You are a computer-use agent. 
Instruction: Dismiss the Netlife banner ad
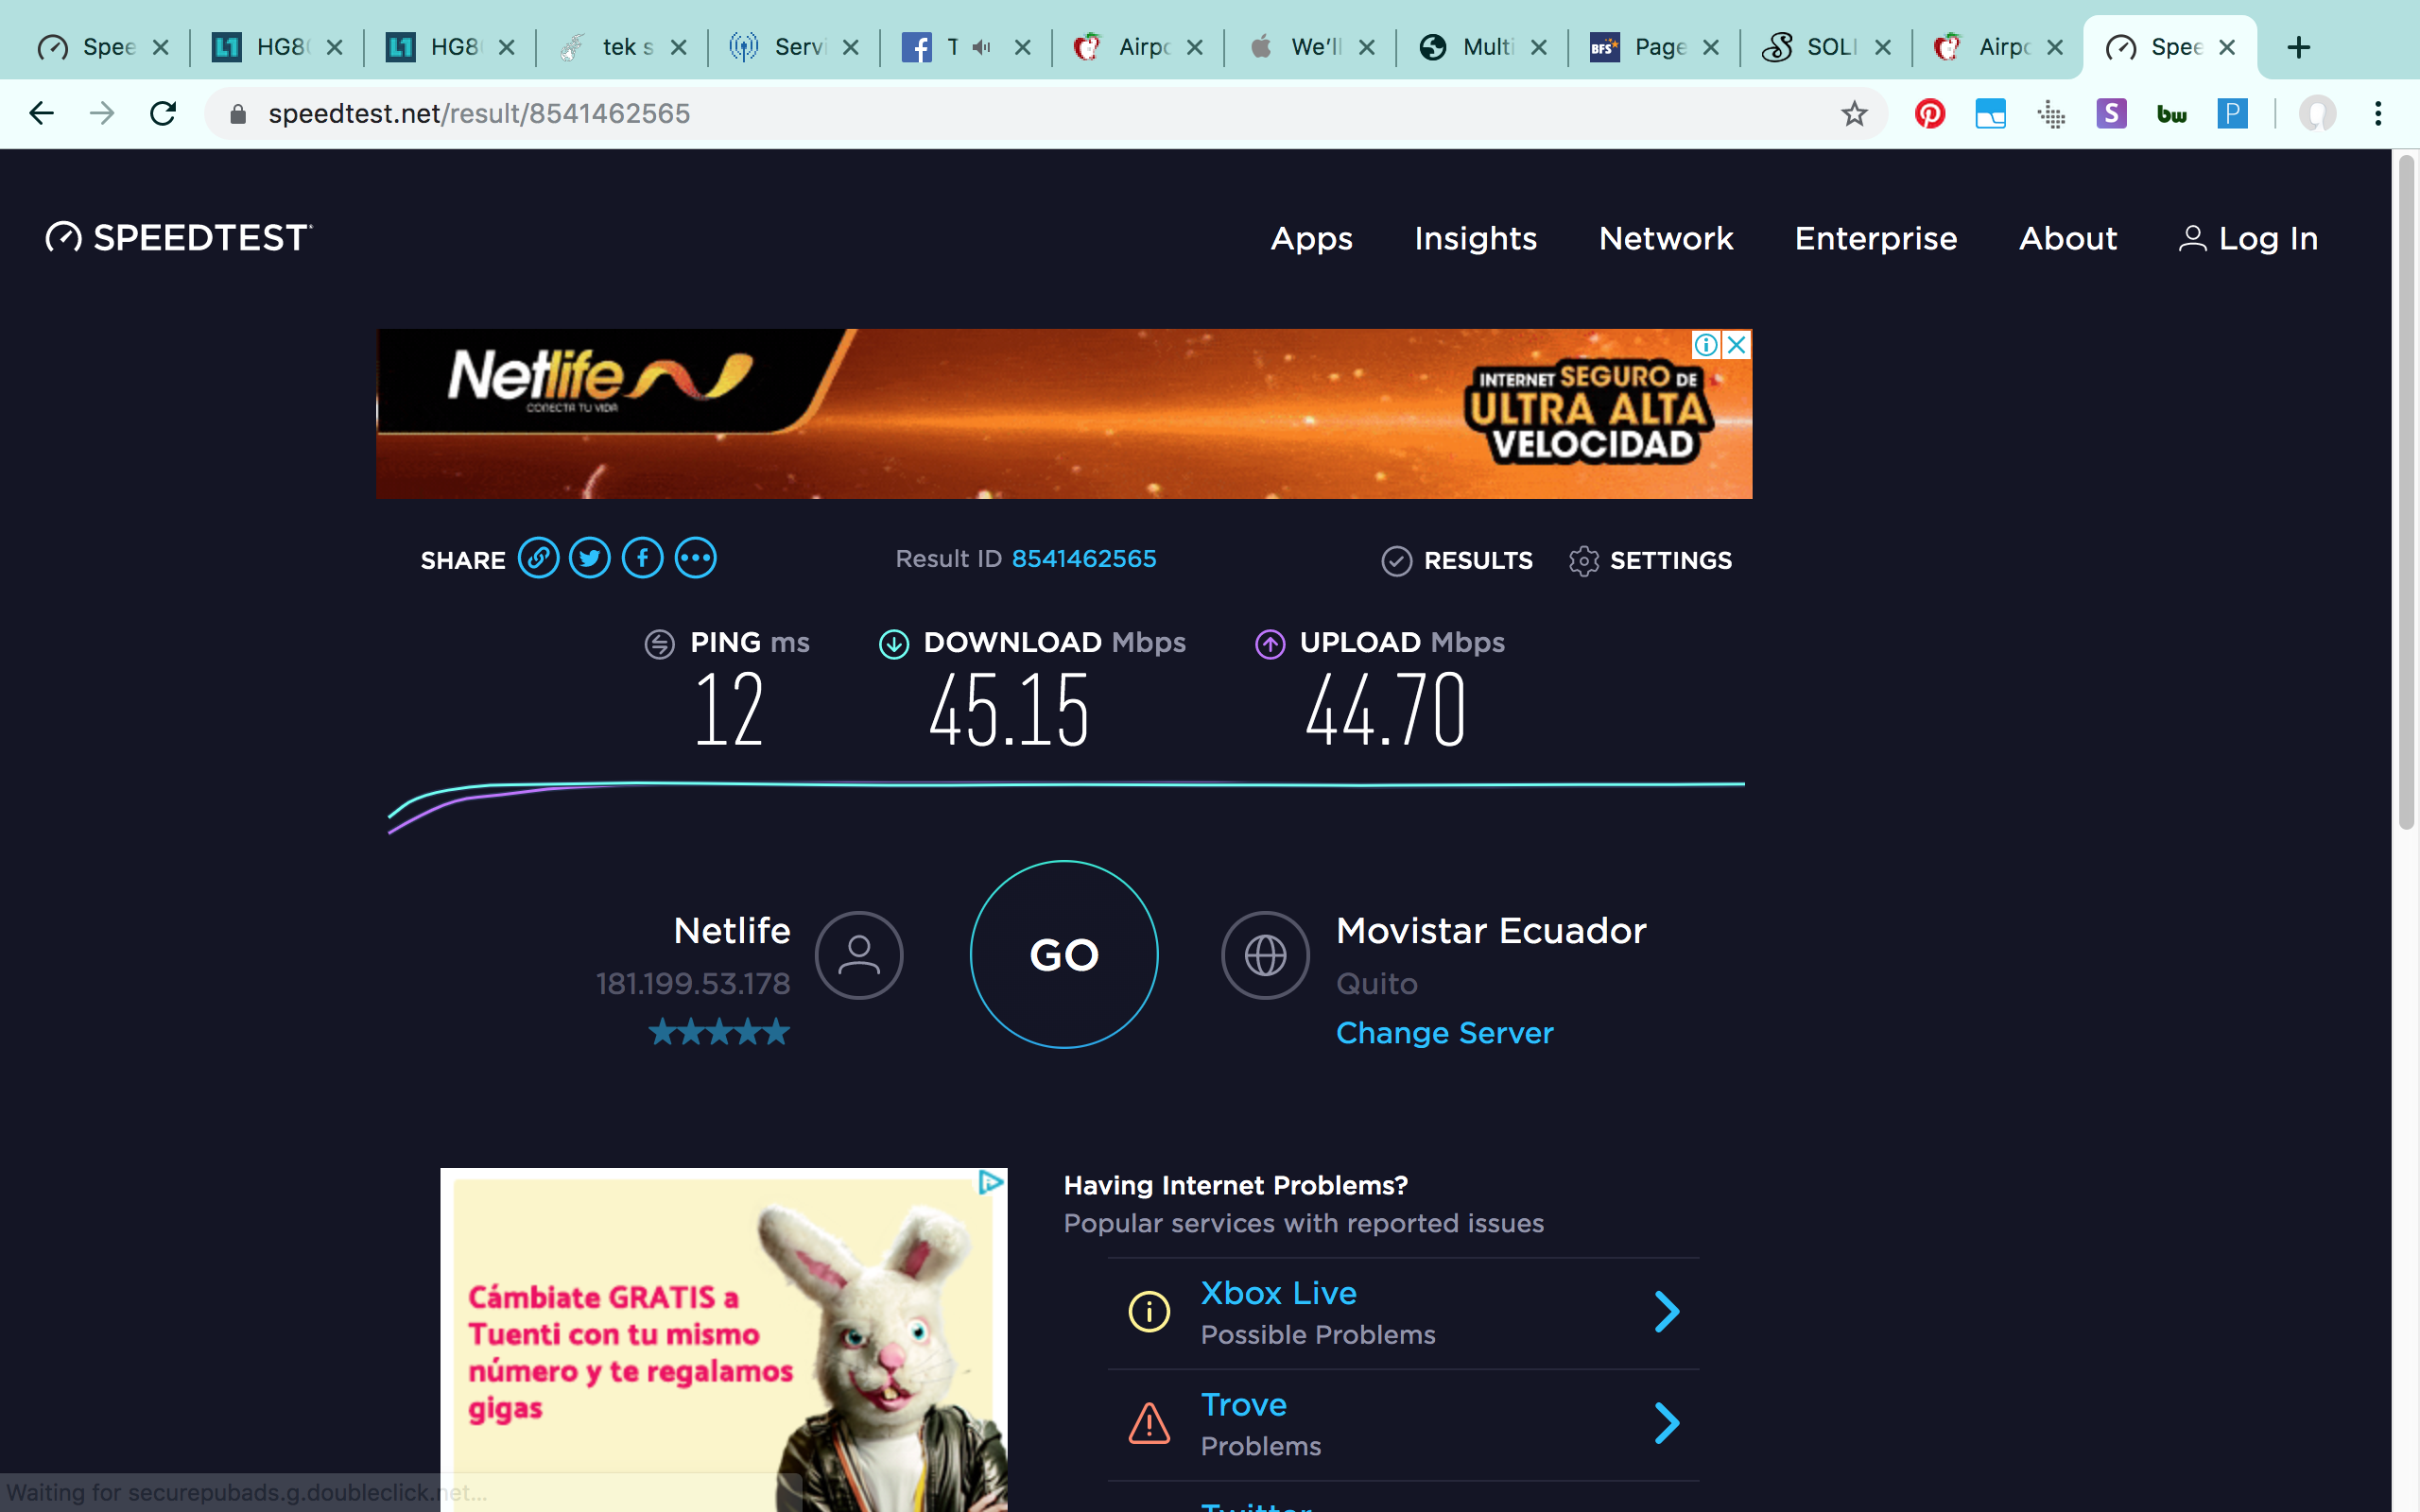click(x=1735, y=345)
